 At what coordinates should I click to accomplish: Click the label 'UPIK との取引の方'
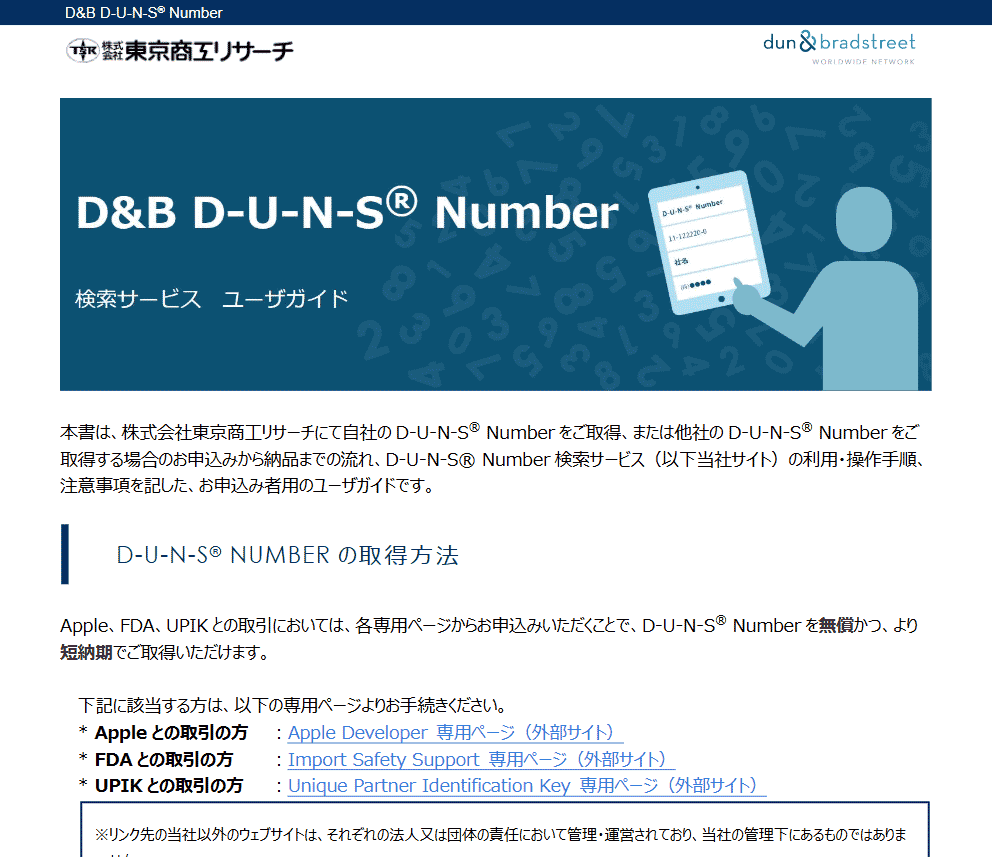(169, 786)
